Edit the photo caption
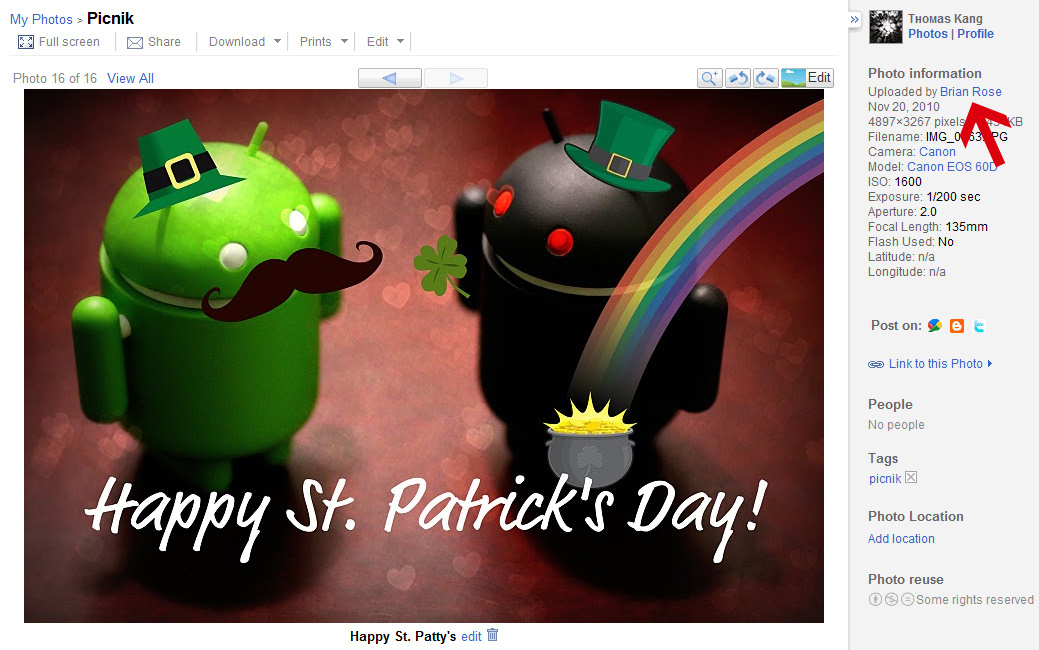 coord(471,637)
